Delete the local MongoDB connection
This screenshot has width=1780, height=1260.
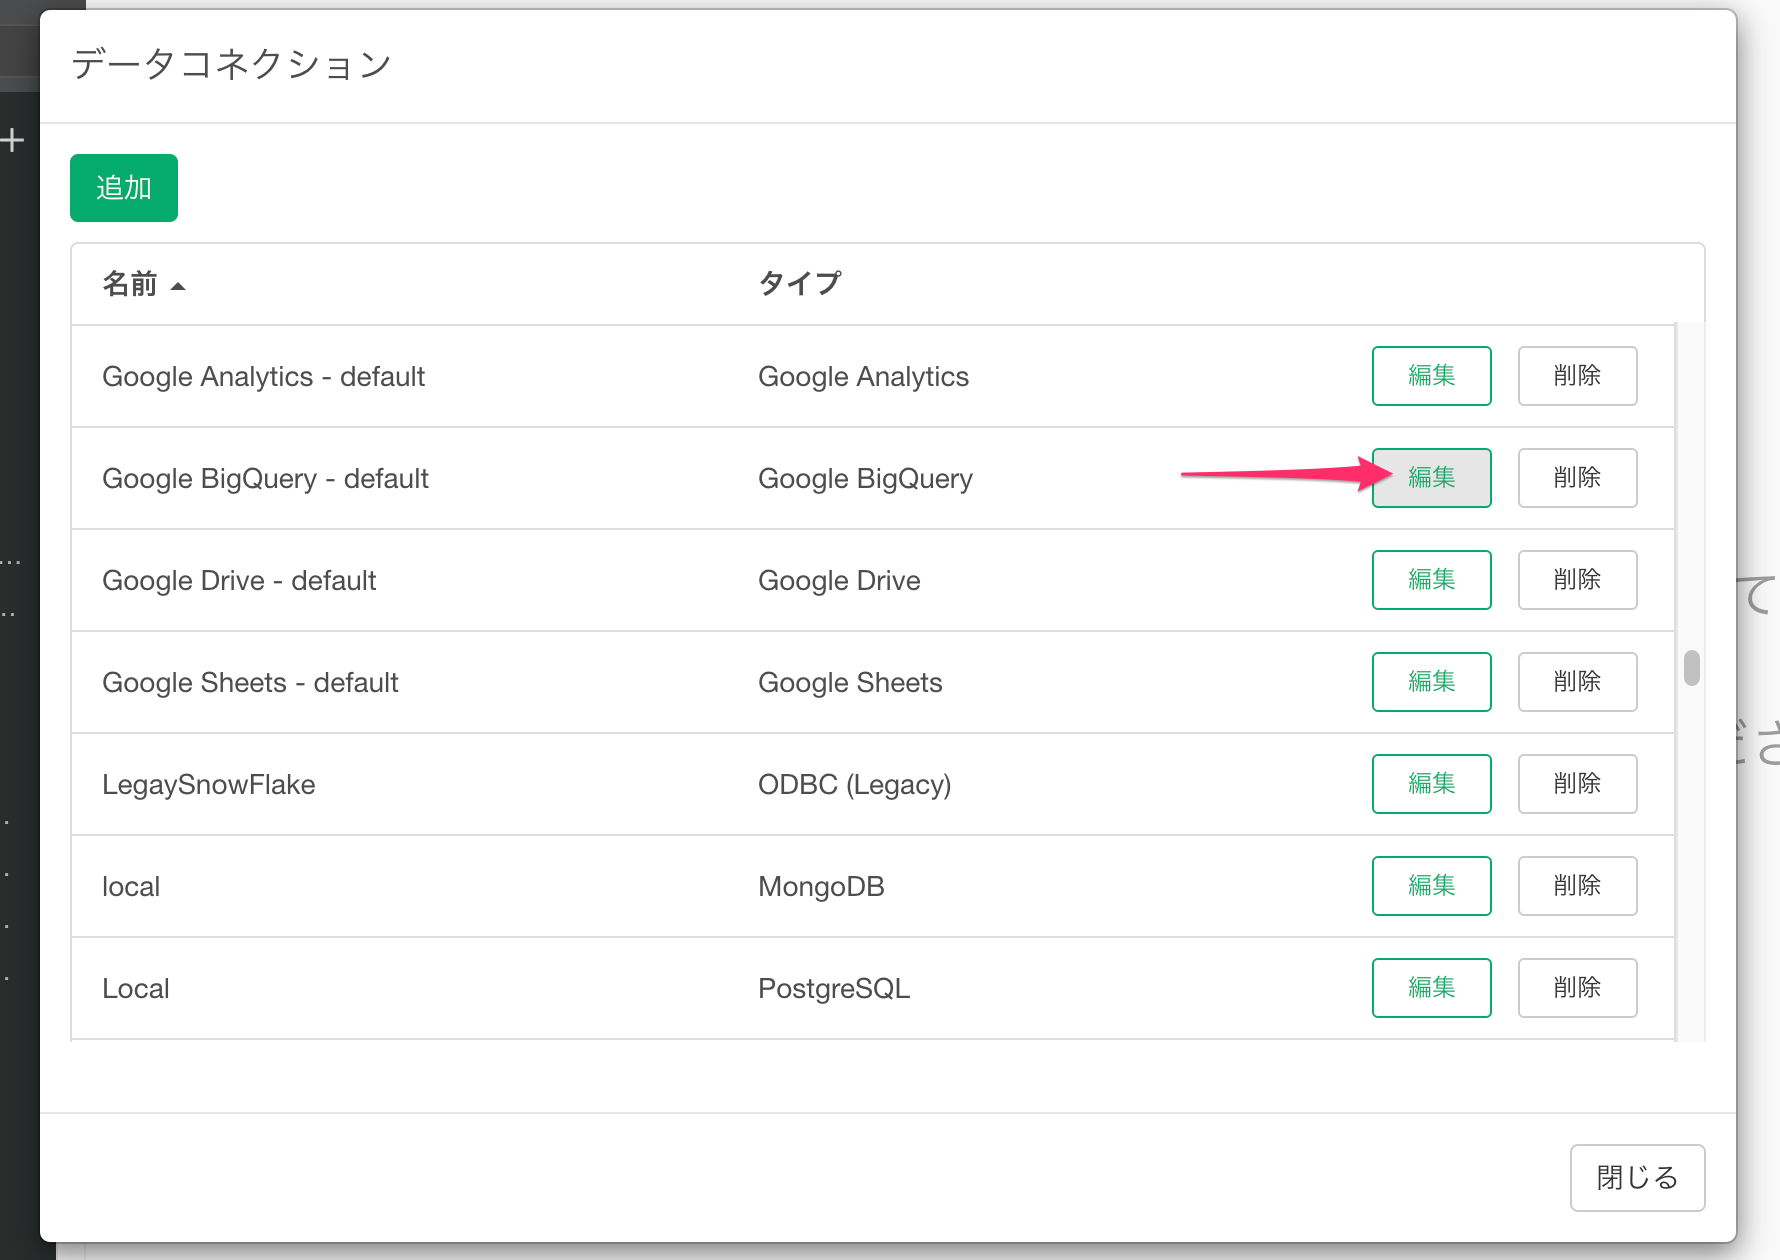pos(1577,886)
